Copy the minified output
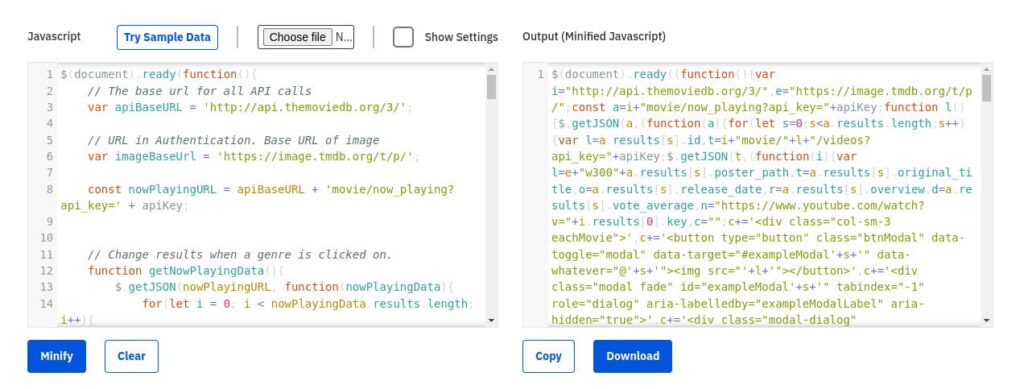1024x389 pixels. pyautogui.click(x=549, y=356)
